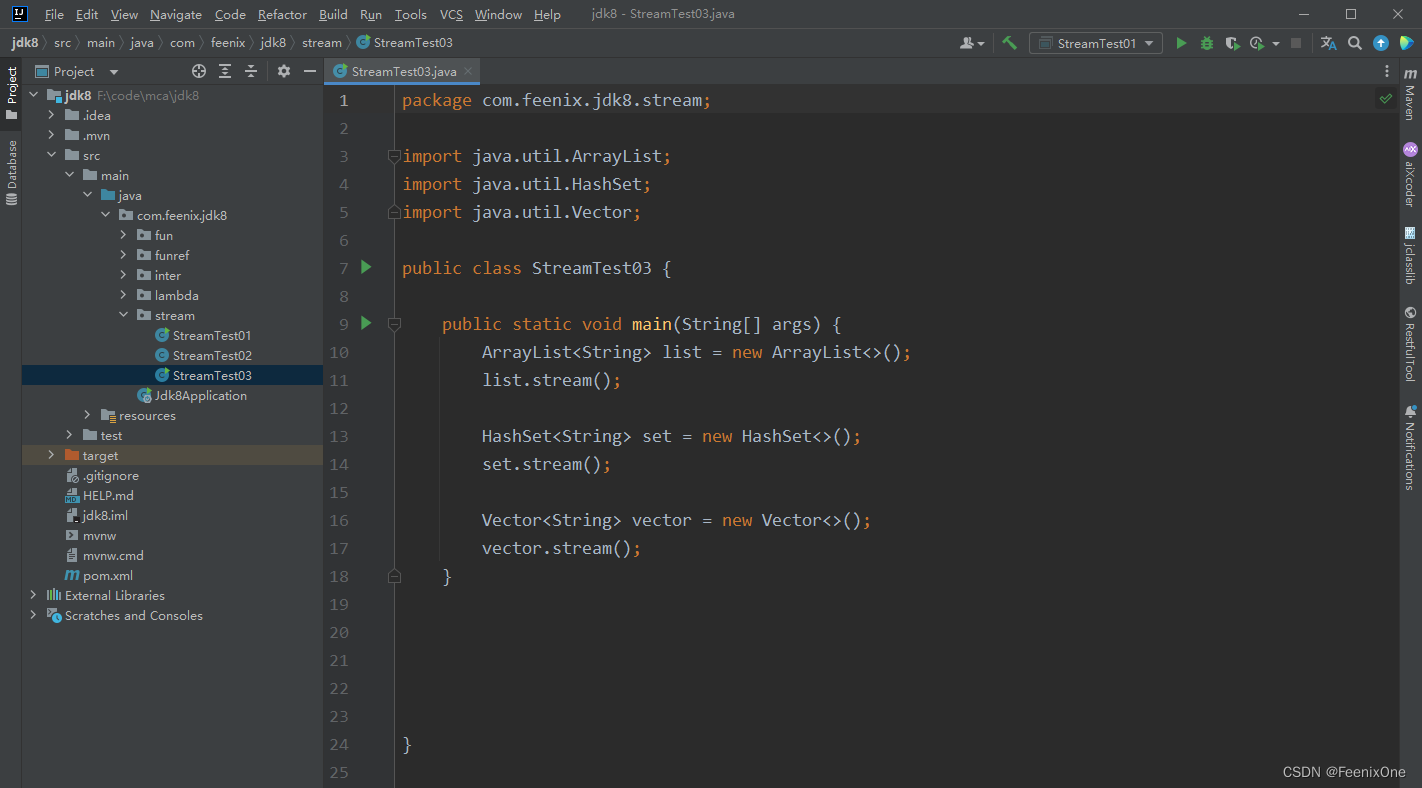Expand the target folder

pos(51,455)
